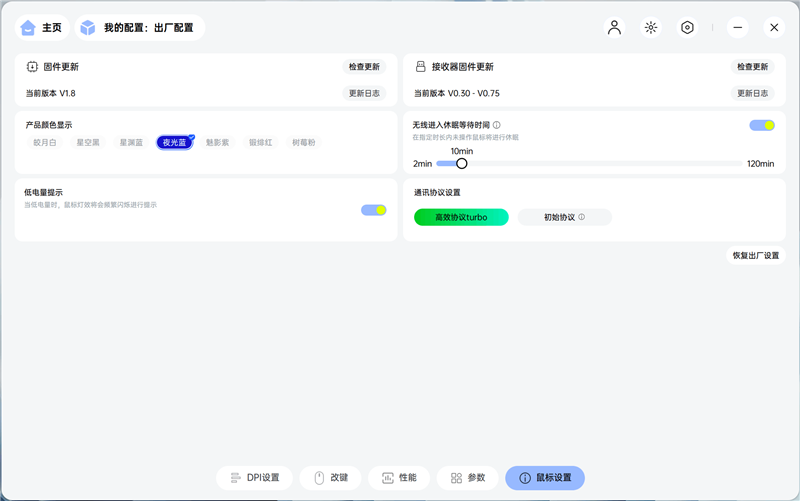Choose 高效协议turbo protocol
This screenshot has width=800, height=501.
[461, 217]
